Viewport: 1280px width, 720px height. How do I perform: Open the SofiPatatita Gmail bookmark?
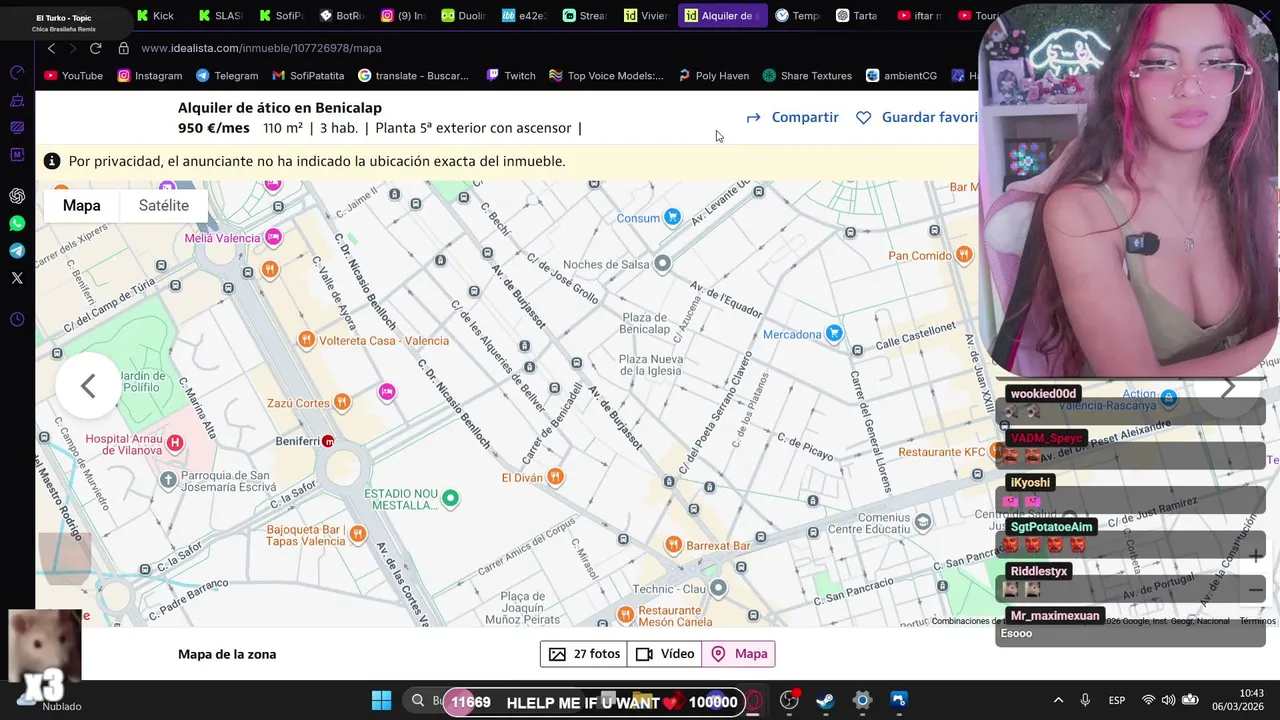308,76
